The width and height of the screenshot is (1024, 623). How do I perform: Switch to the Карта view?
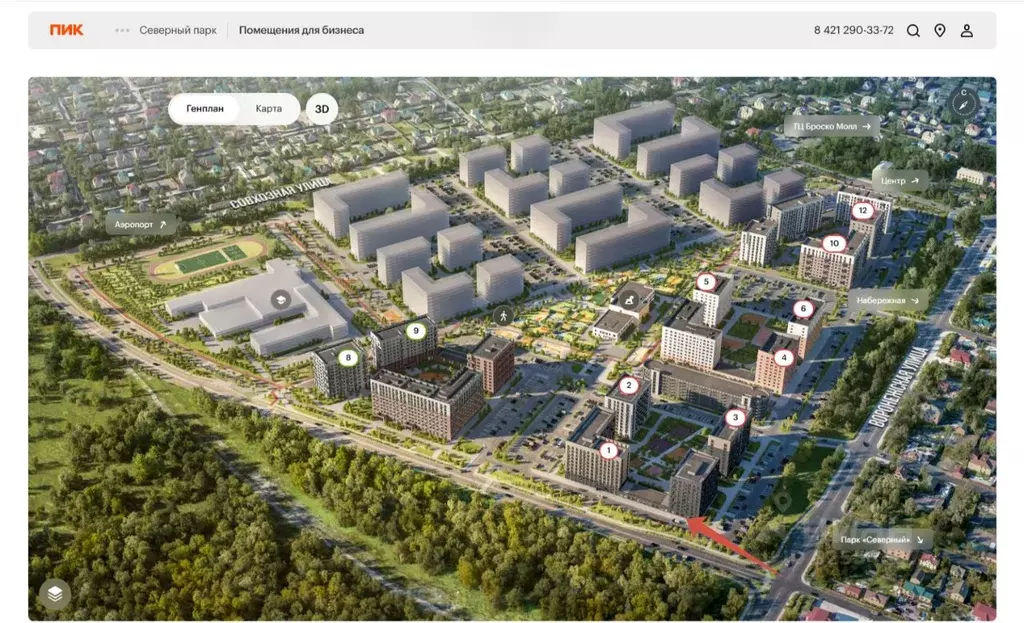[268, 109]
